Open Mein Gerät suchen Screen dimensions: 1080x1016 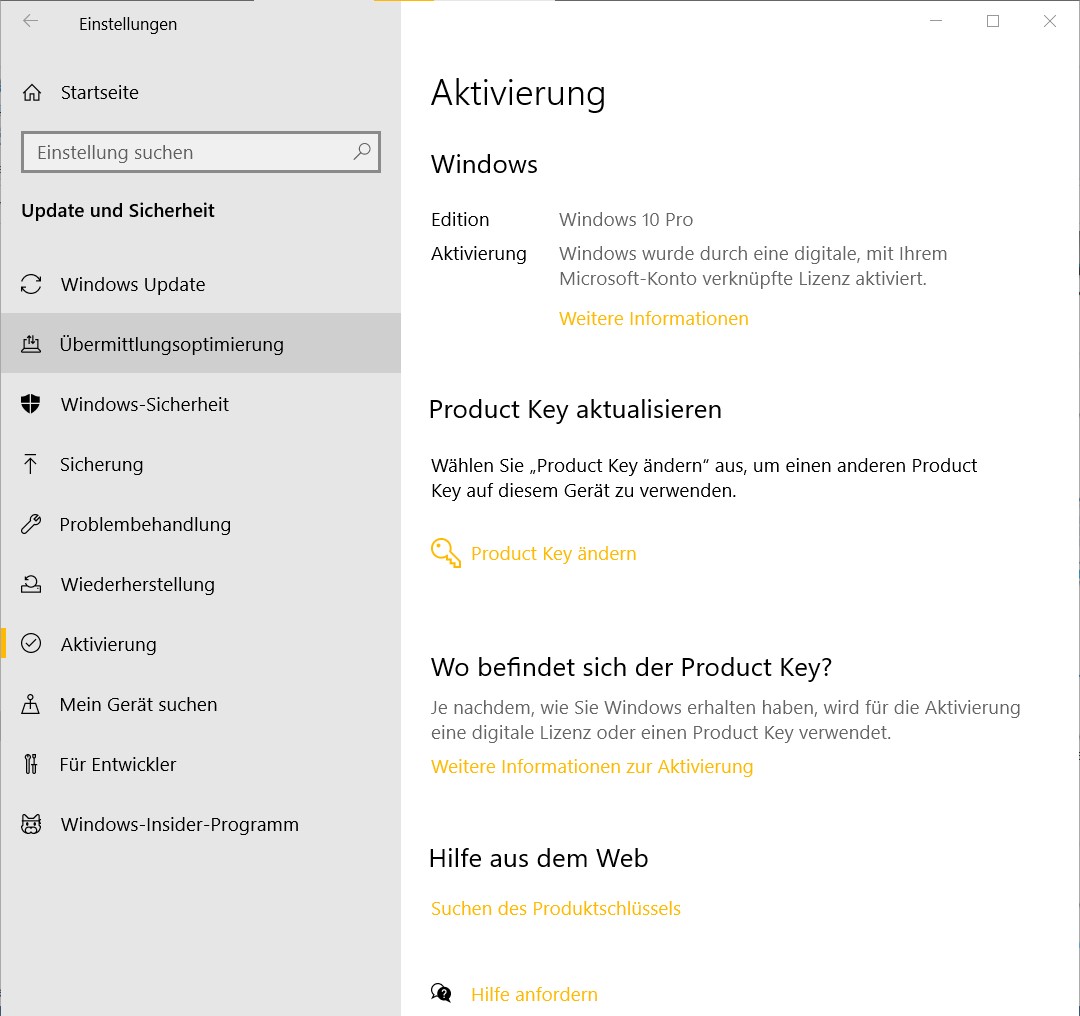[200, 704]
